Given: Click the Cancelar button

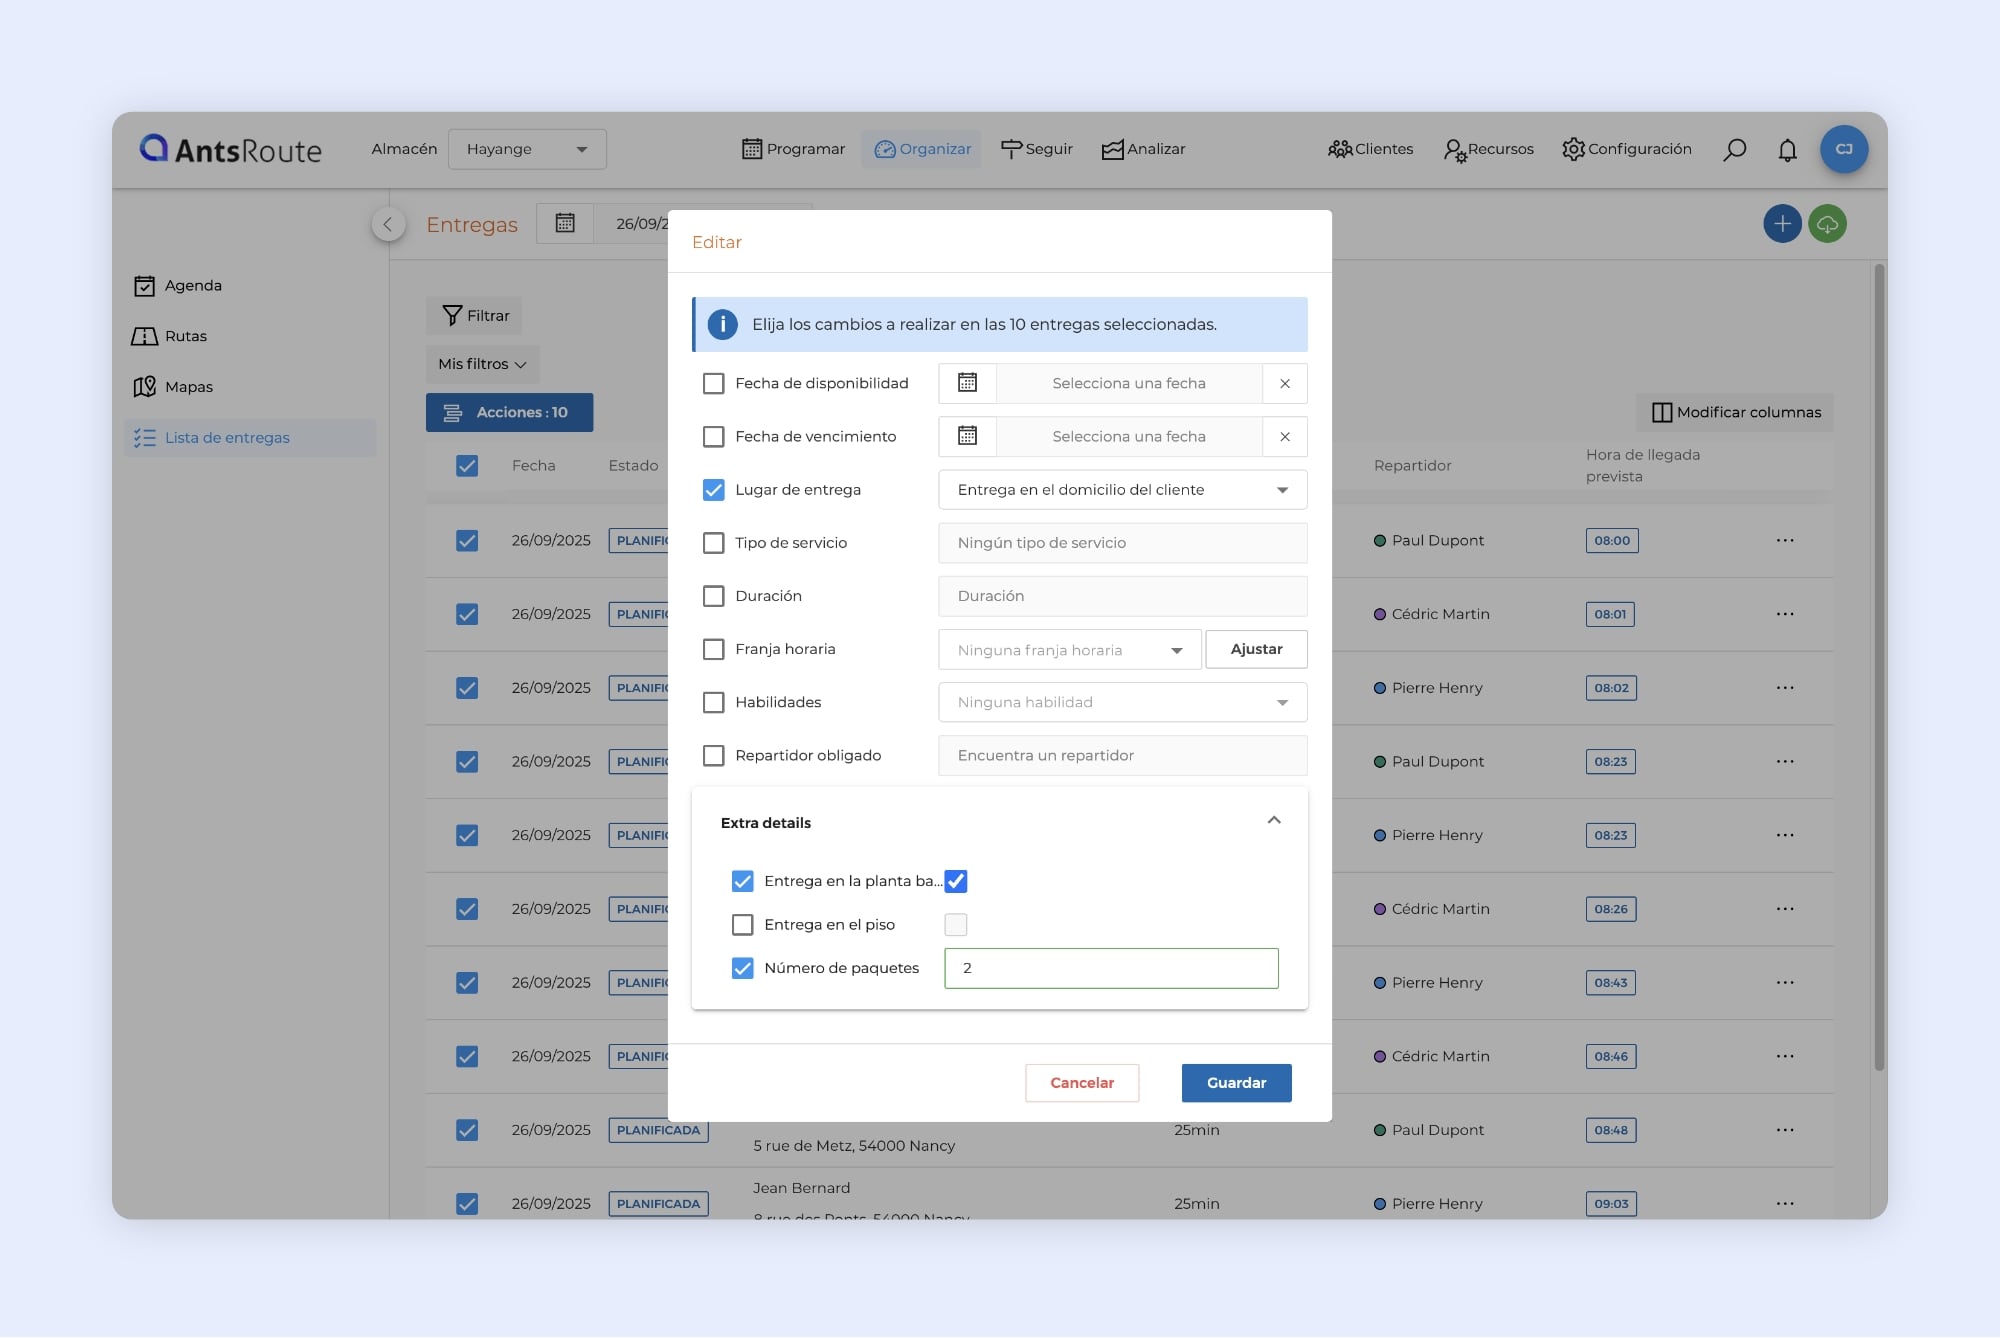Looking at the screenshot, I should [1081, 1083].
